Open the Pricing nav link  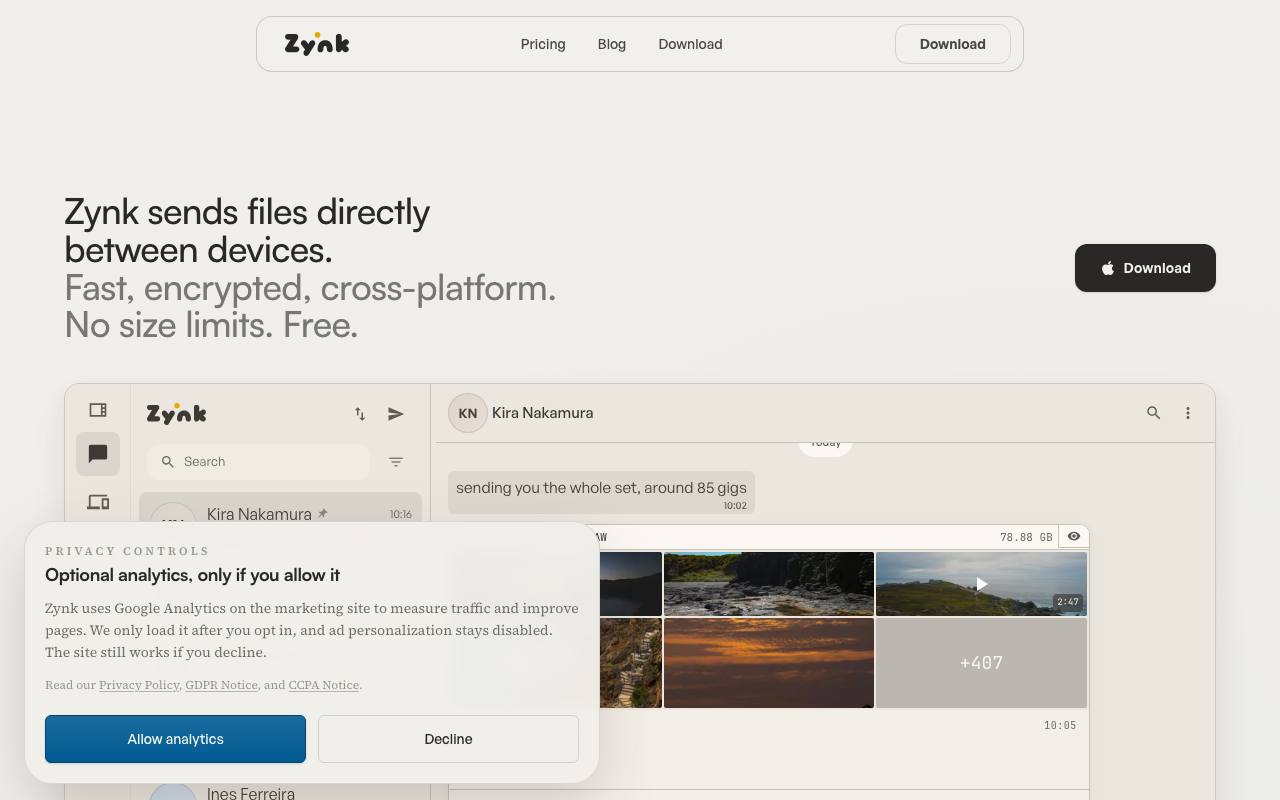[x=543, y=44]
